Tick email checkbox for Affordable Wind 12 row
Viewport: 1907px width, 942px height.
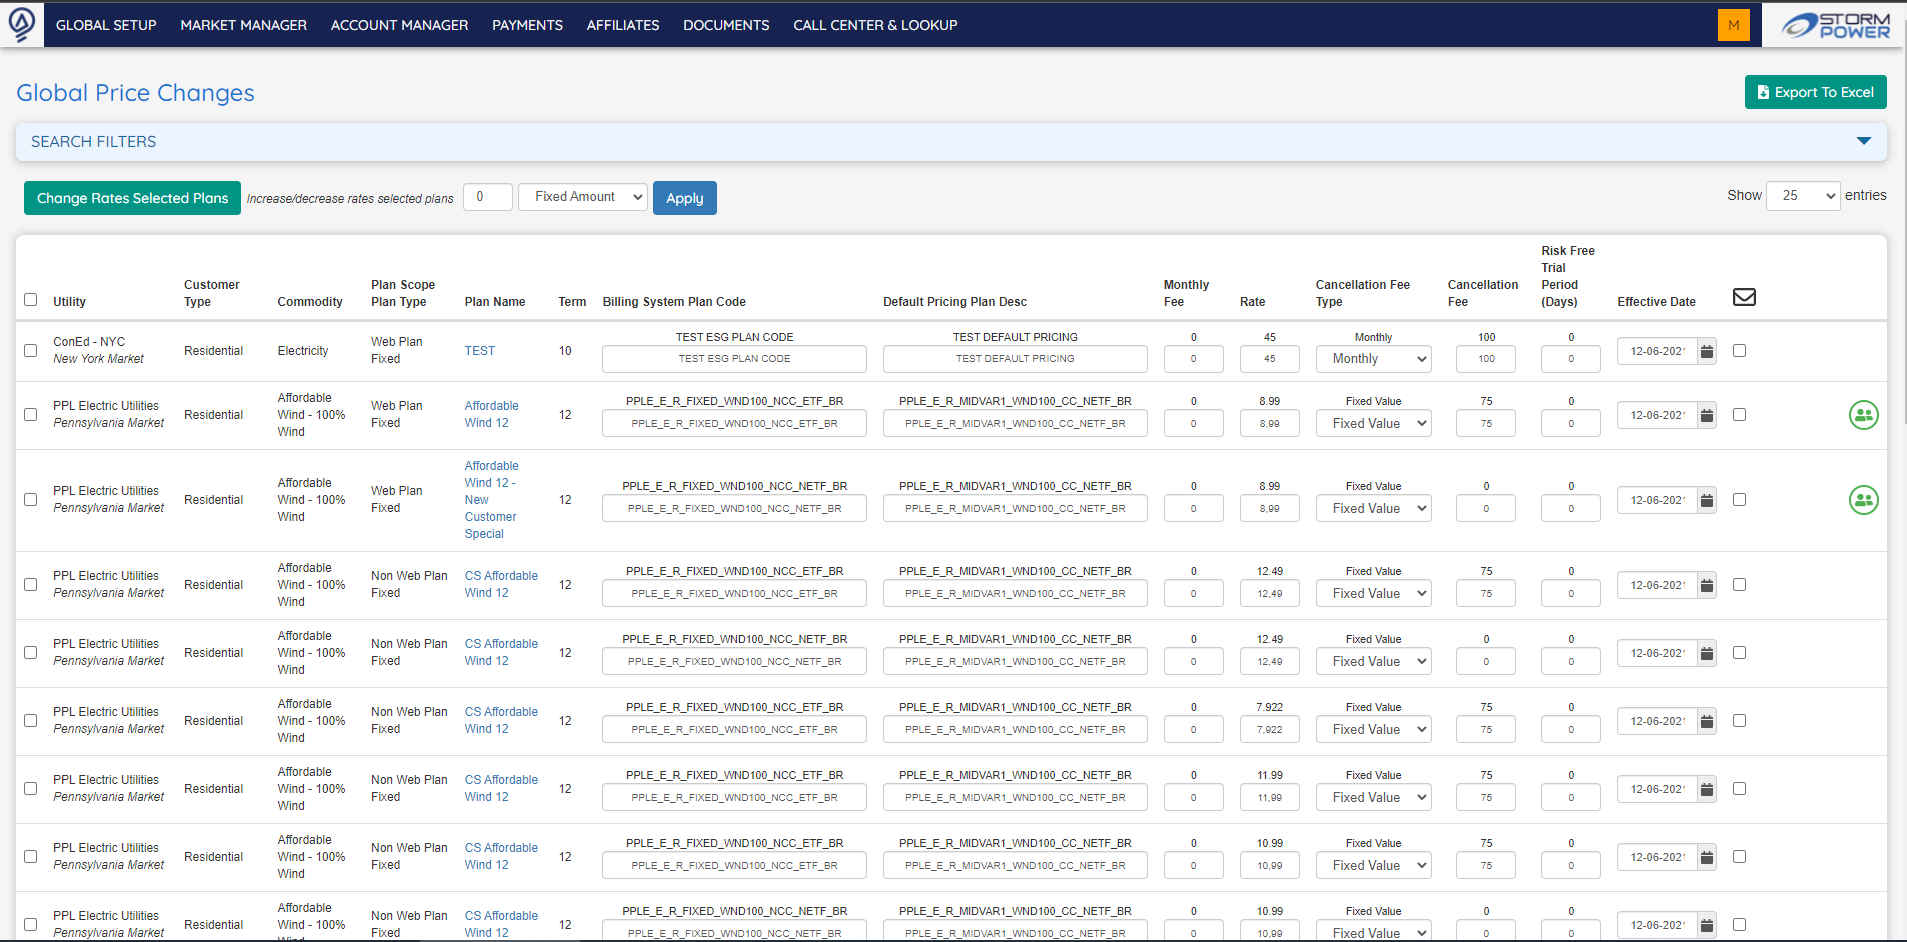coord(1739,414)
